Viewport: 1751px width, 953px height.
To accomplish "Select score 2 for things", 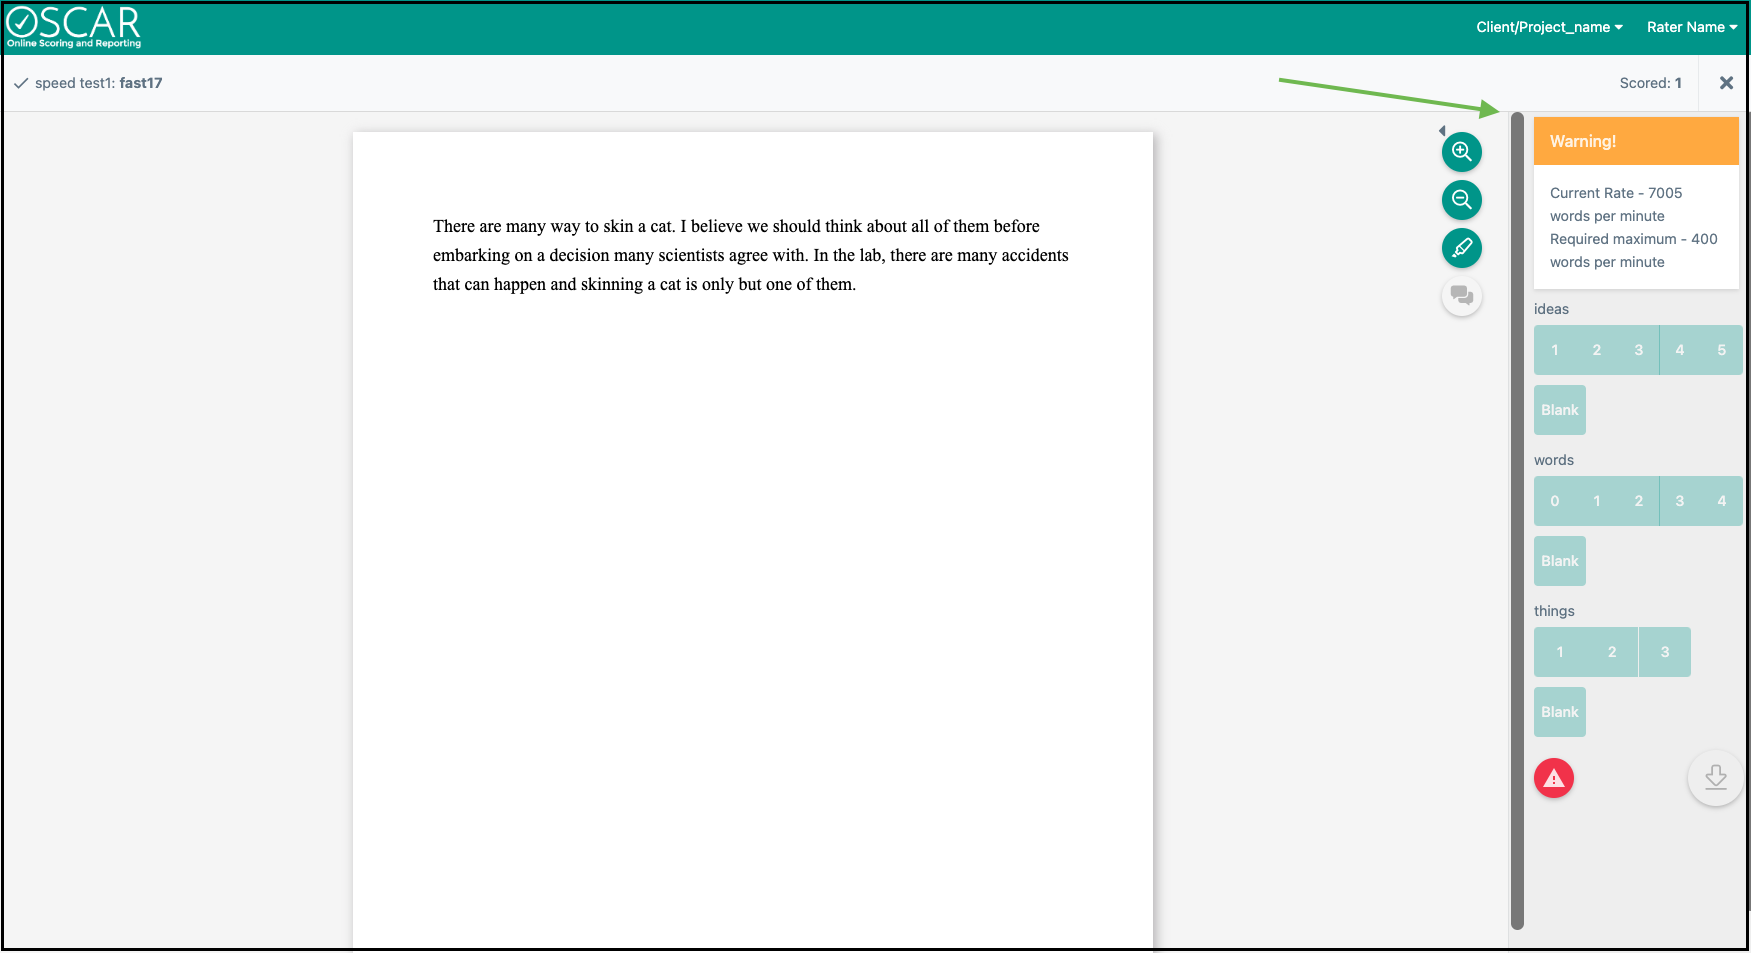I will 1611,652.
